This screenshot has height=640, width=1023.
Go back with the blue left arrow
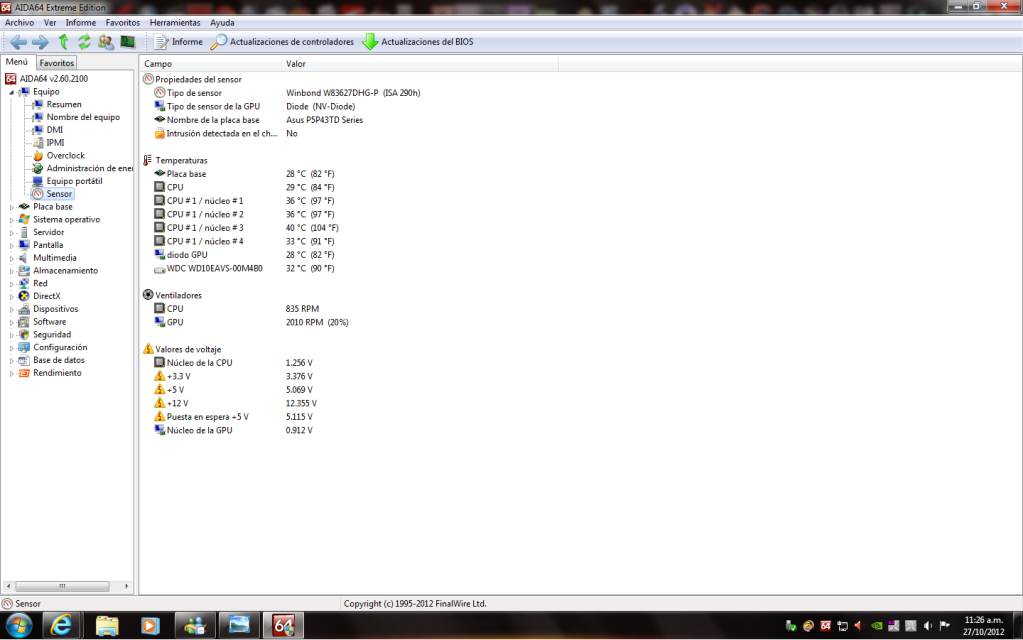point(18,42)
